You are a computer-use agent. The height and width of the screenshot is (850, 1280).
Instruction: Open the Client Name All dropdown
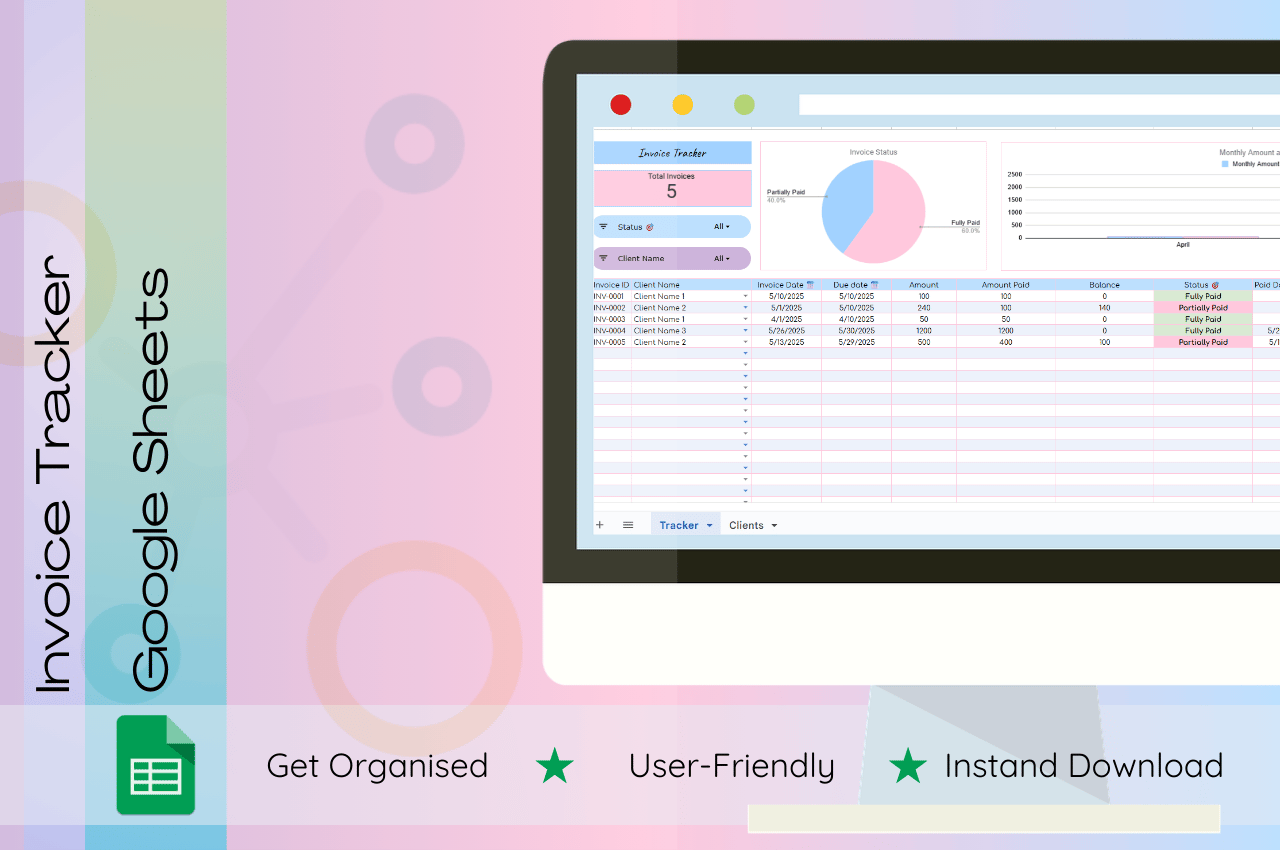pyautogui.click(x=721, y=257)
